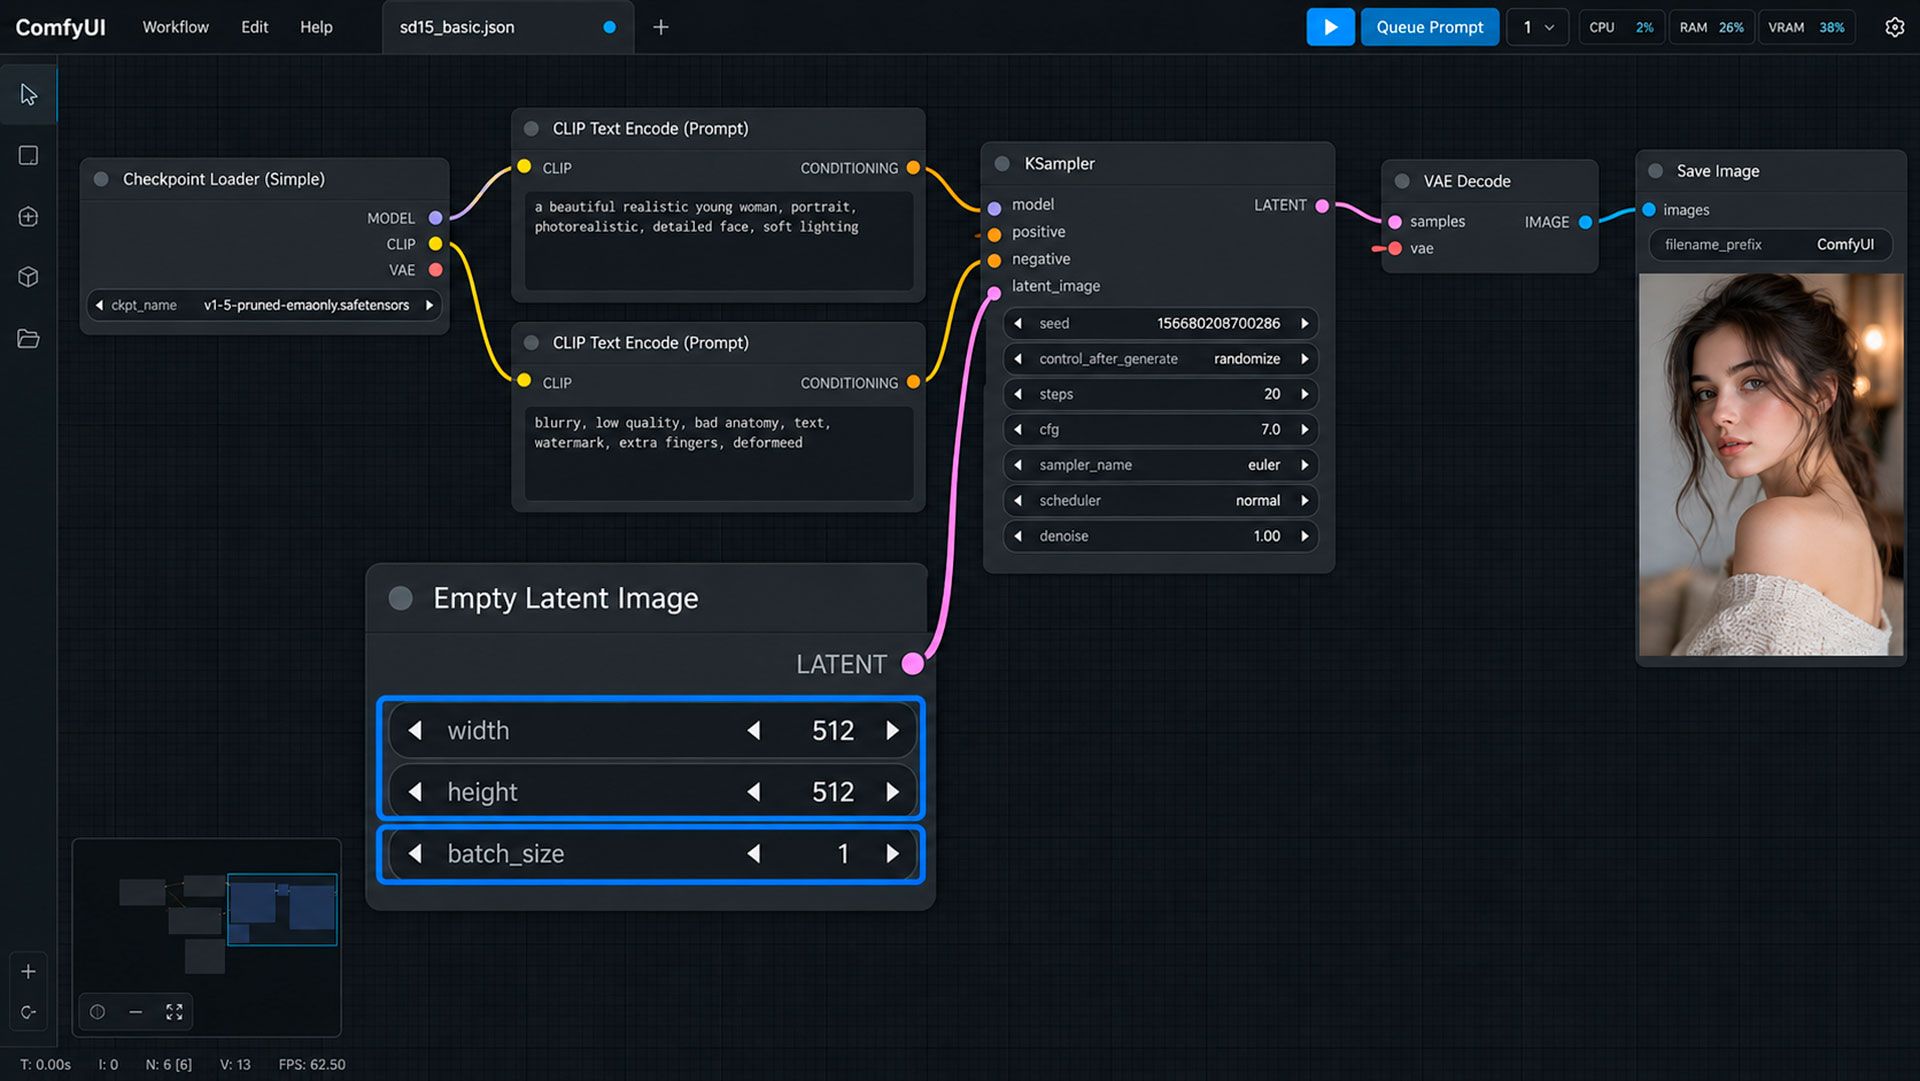Click the cfg 7.0 slider field
This screenshot has width=1920, height=1081.
click(x=1160, y=429)
